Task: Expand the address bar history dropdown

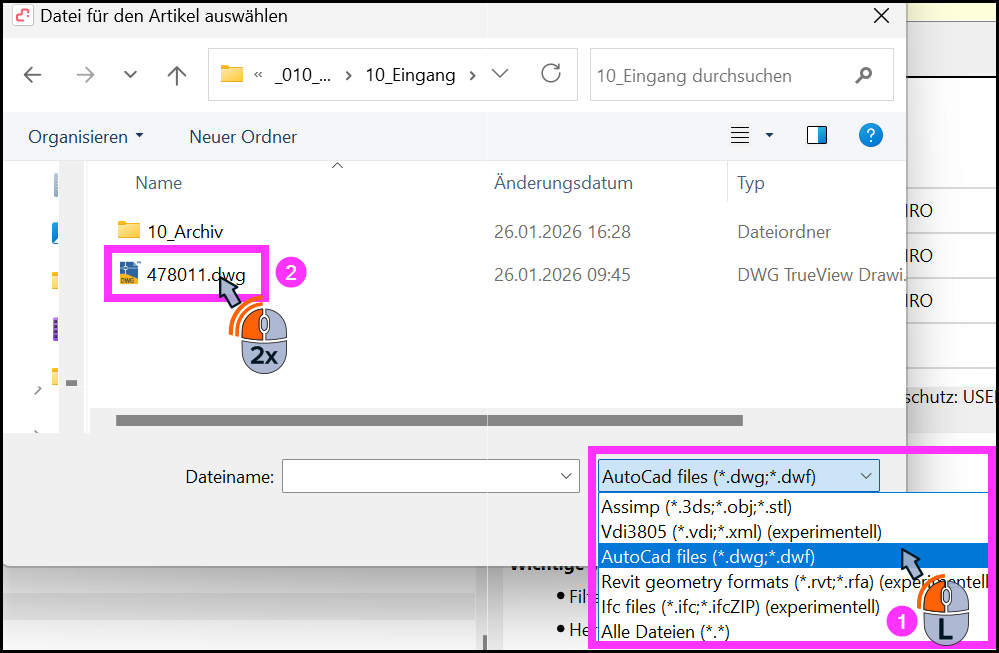Action: click(500, 74)
